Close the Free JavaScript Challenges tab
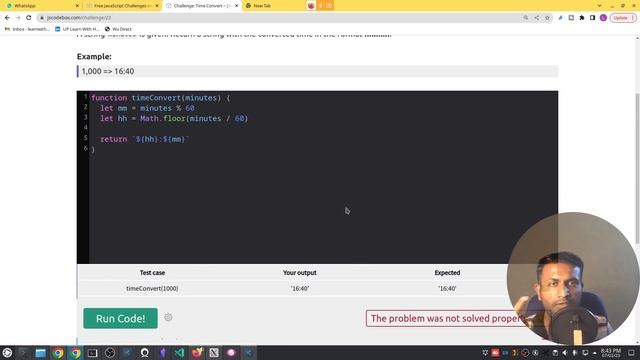 157,6
